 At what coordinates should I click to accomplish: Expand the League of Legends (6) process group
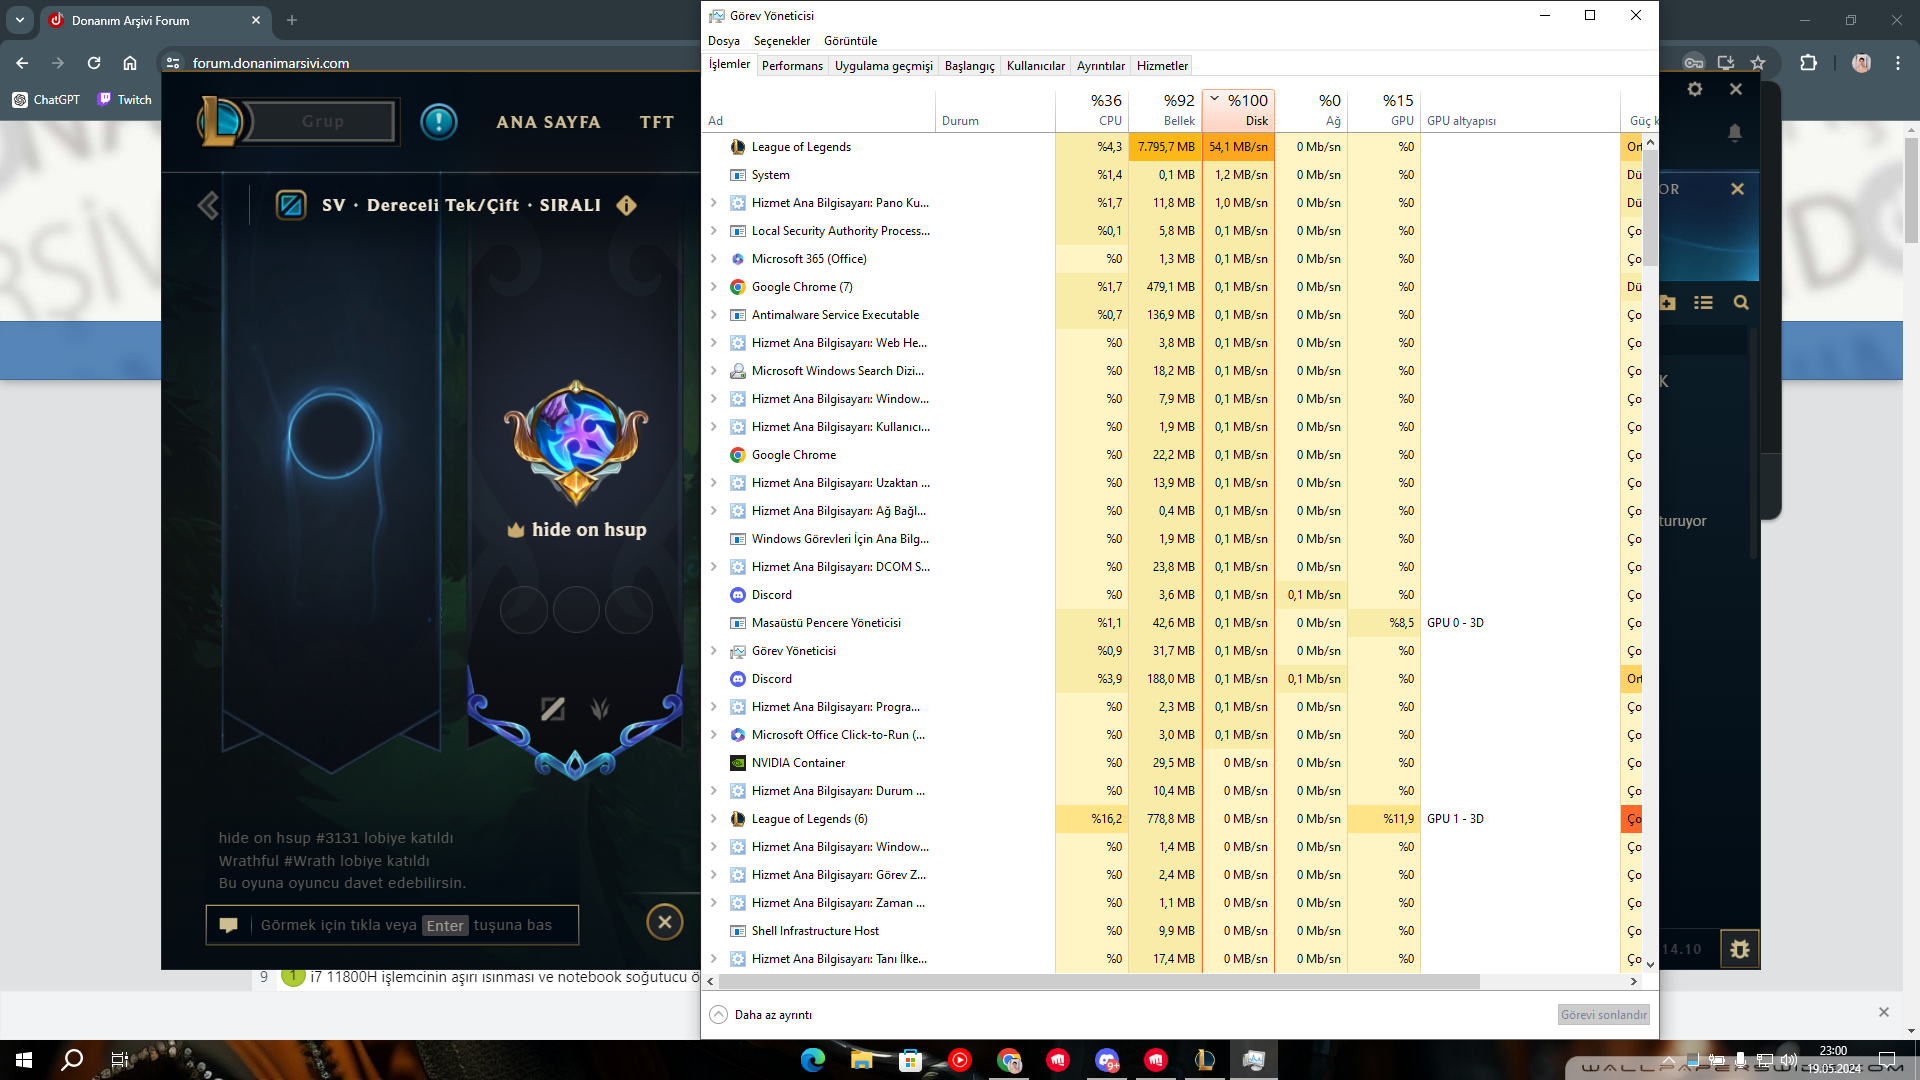(x=714, y=819)
